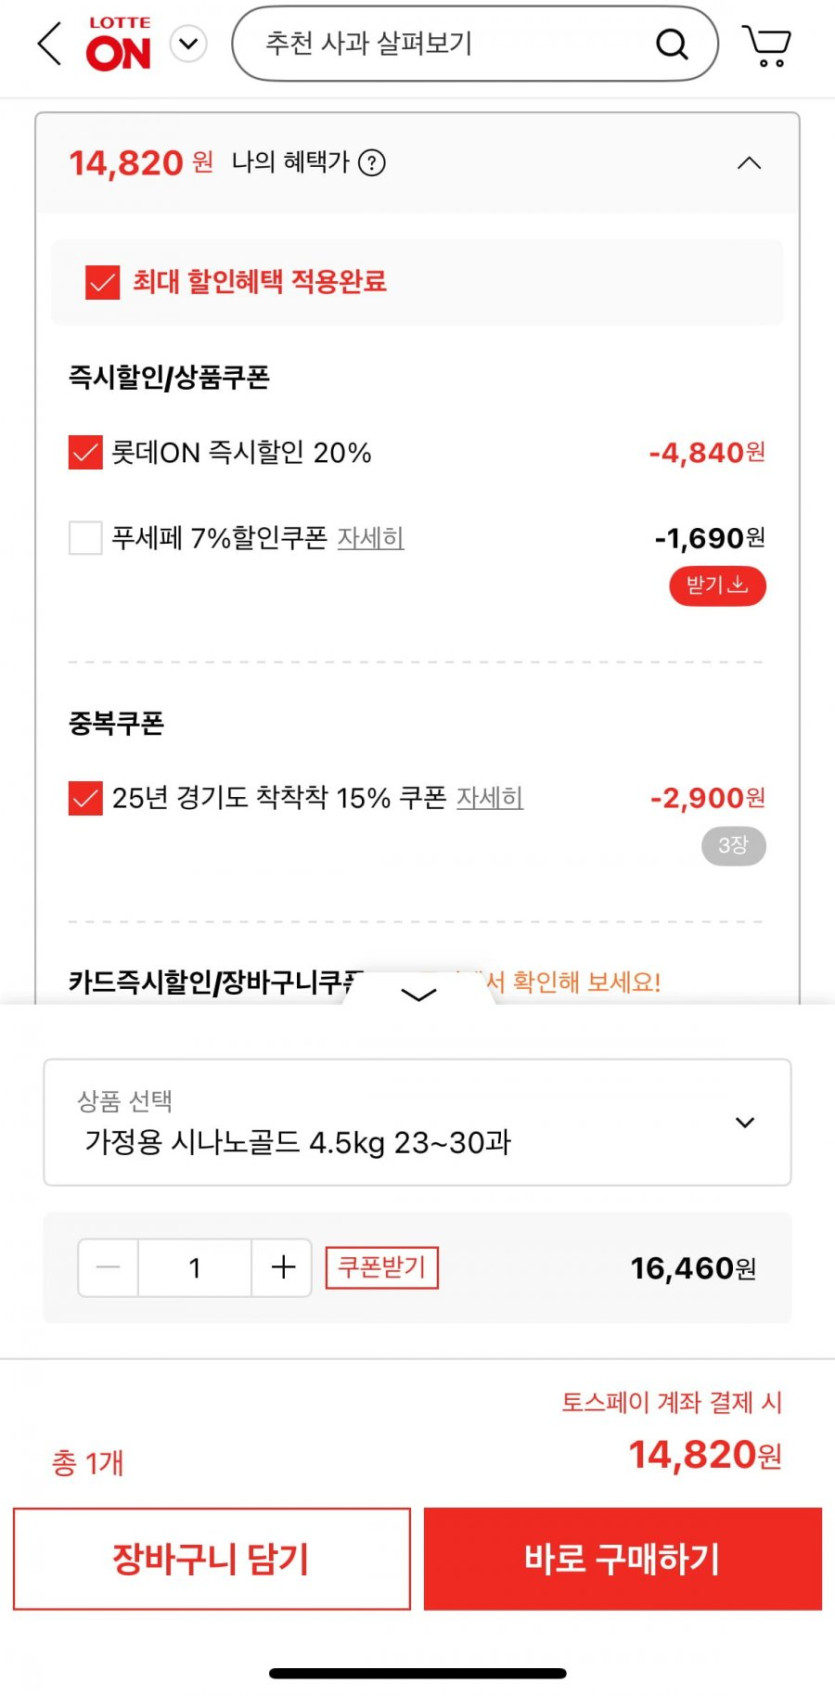Uncheck 25년 경기도 착착착 15% 쿠폰
Viewport: 835px width, 1696px height.
(86, 798)
